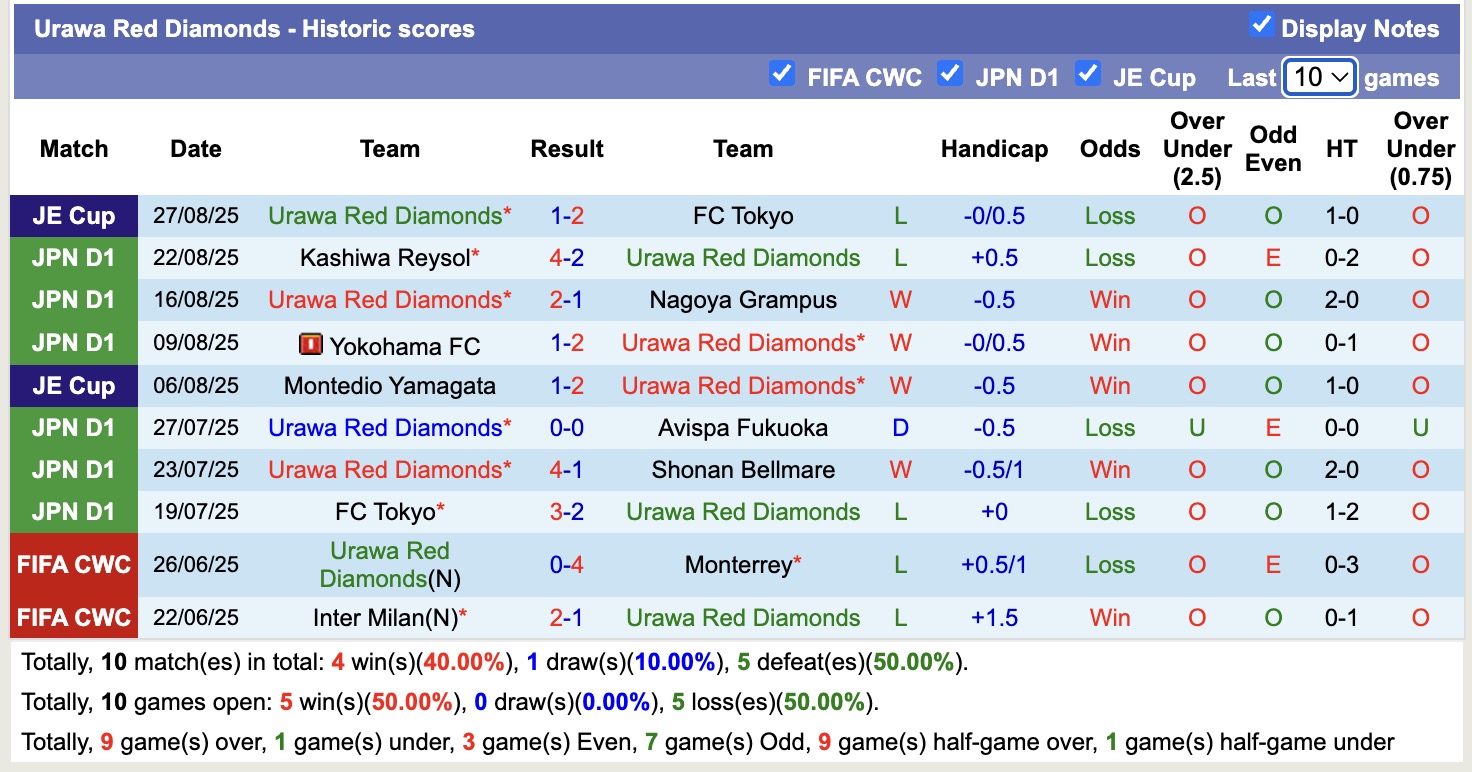Click the Monterrey team name
1472x772 pixels.
tap(742, 564)
